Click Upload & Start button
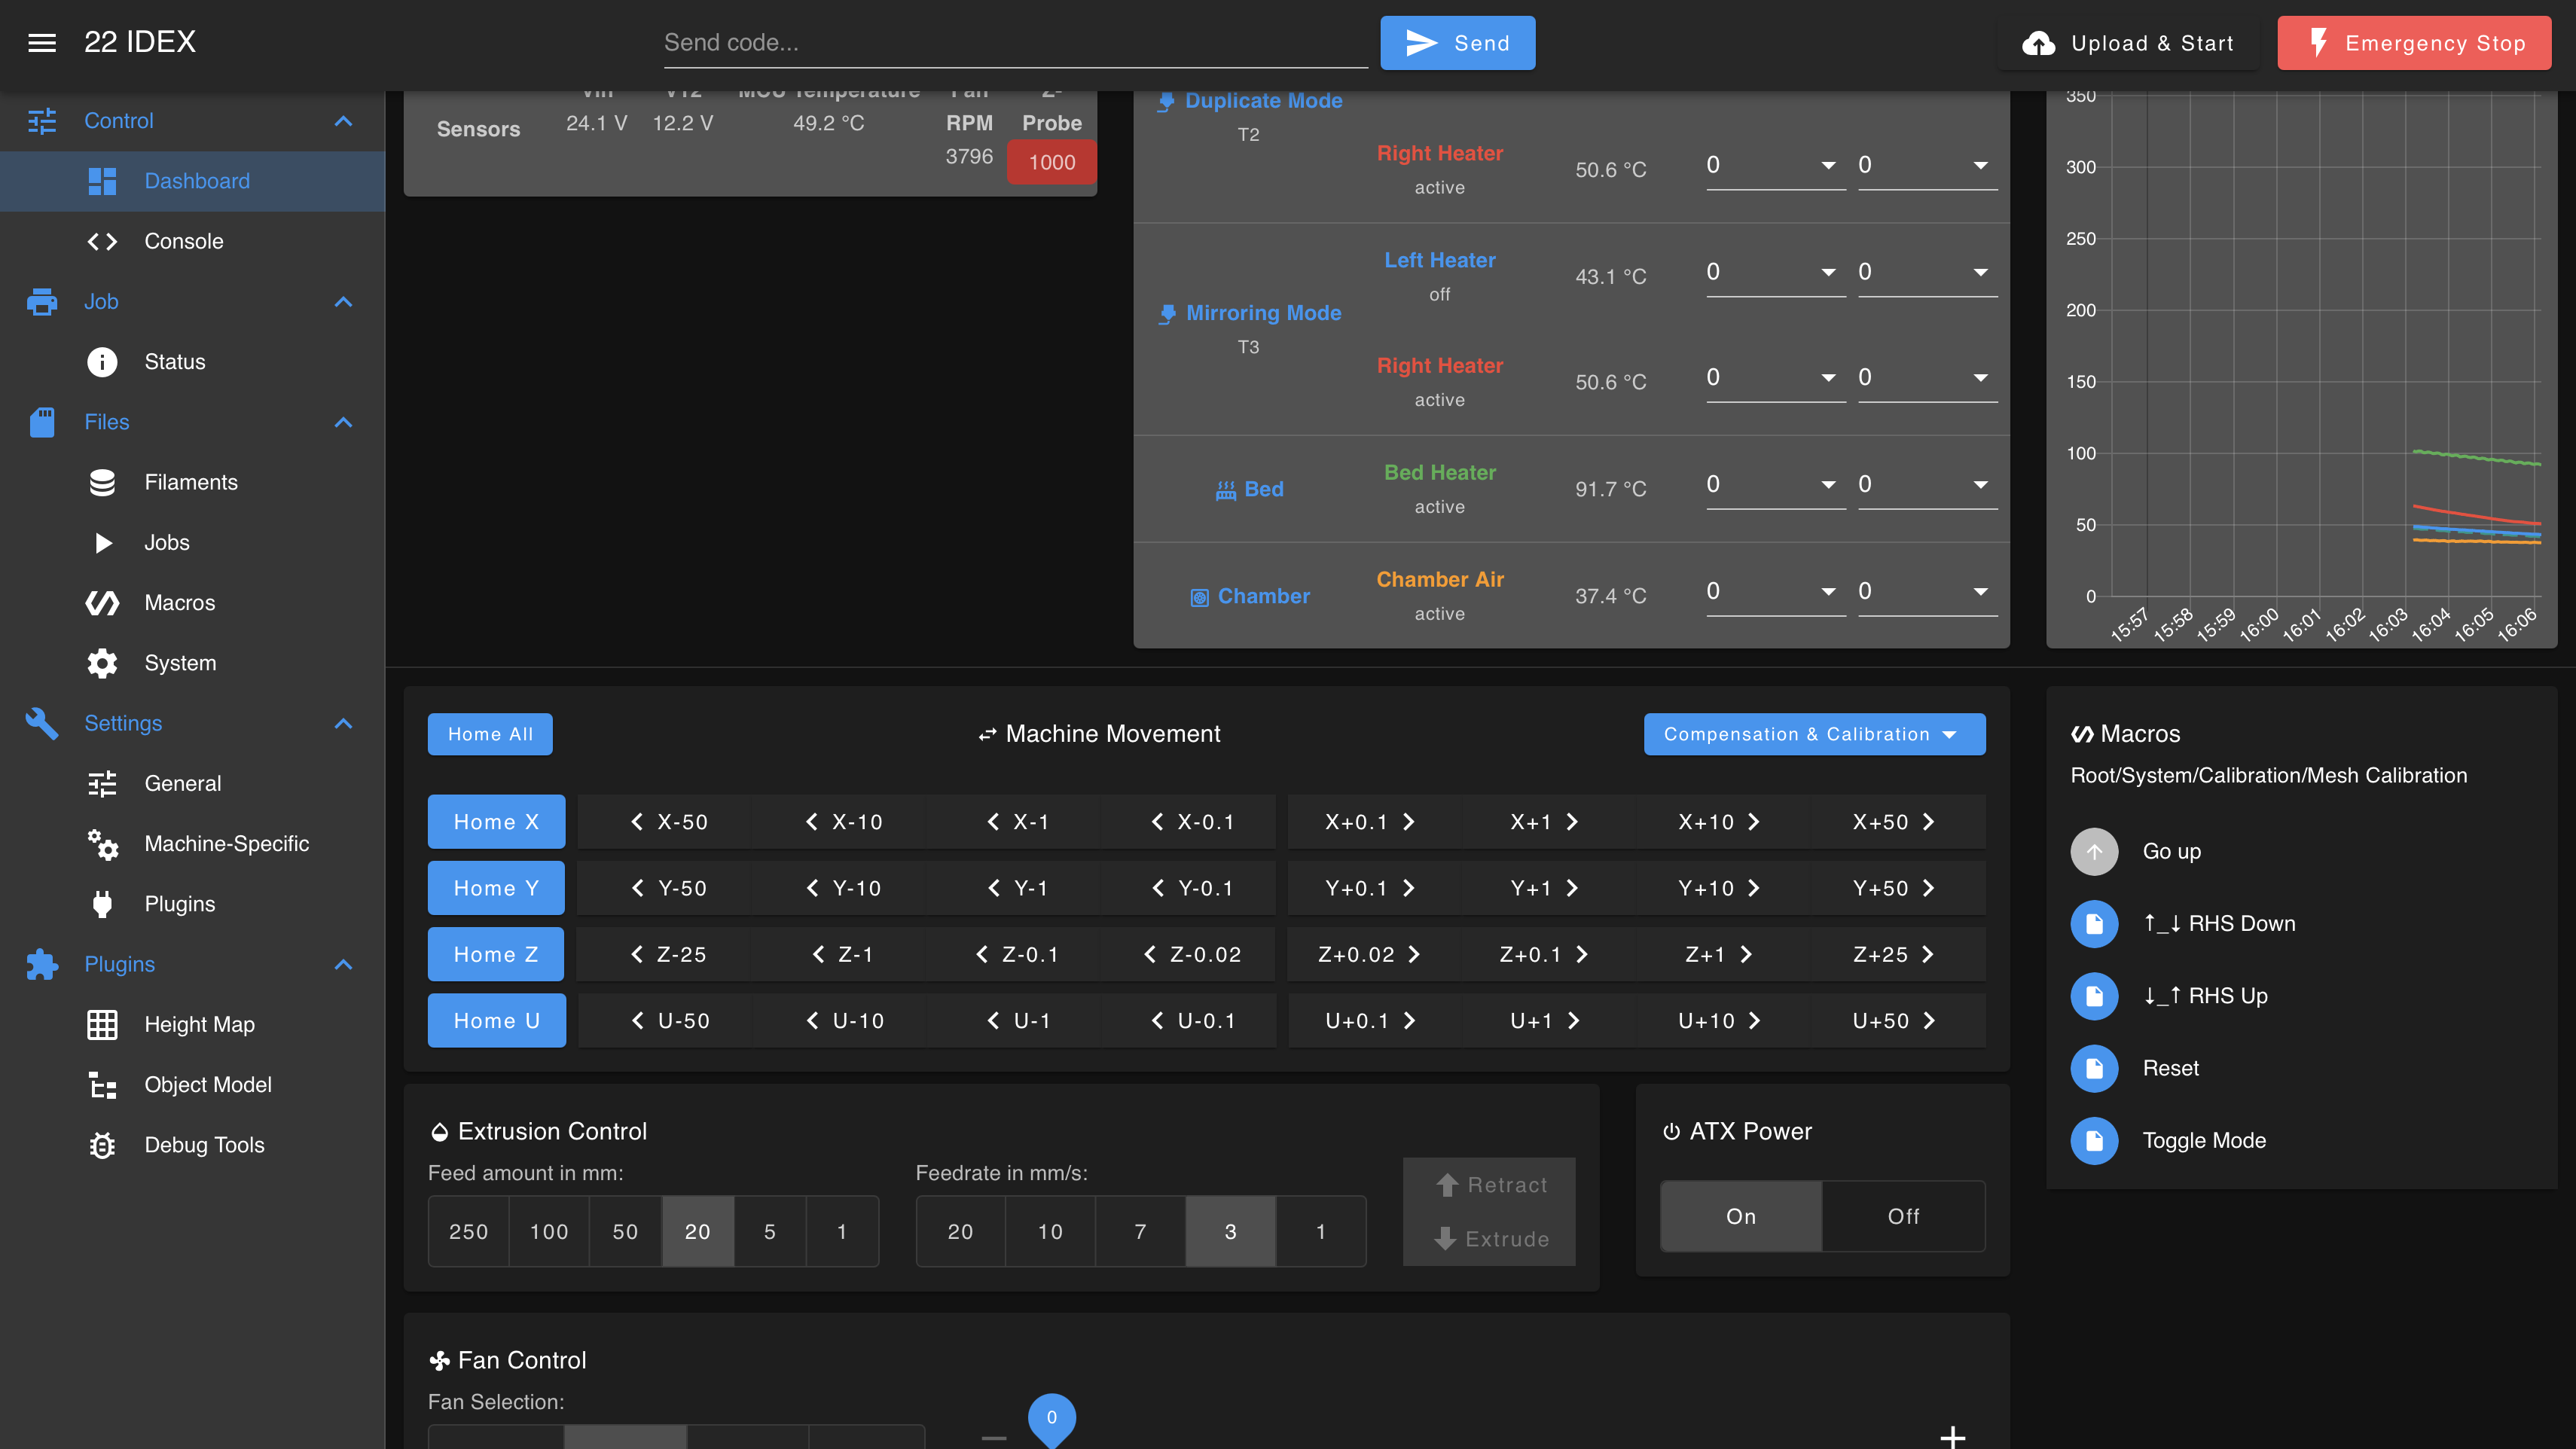 [x=2128, y=43]
